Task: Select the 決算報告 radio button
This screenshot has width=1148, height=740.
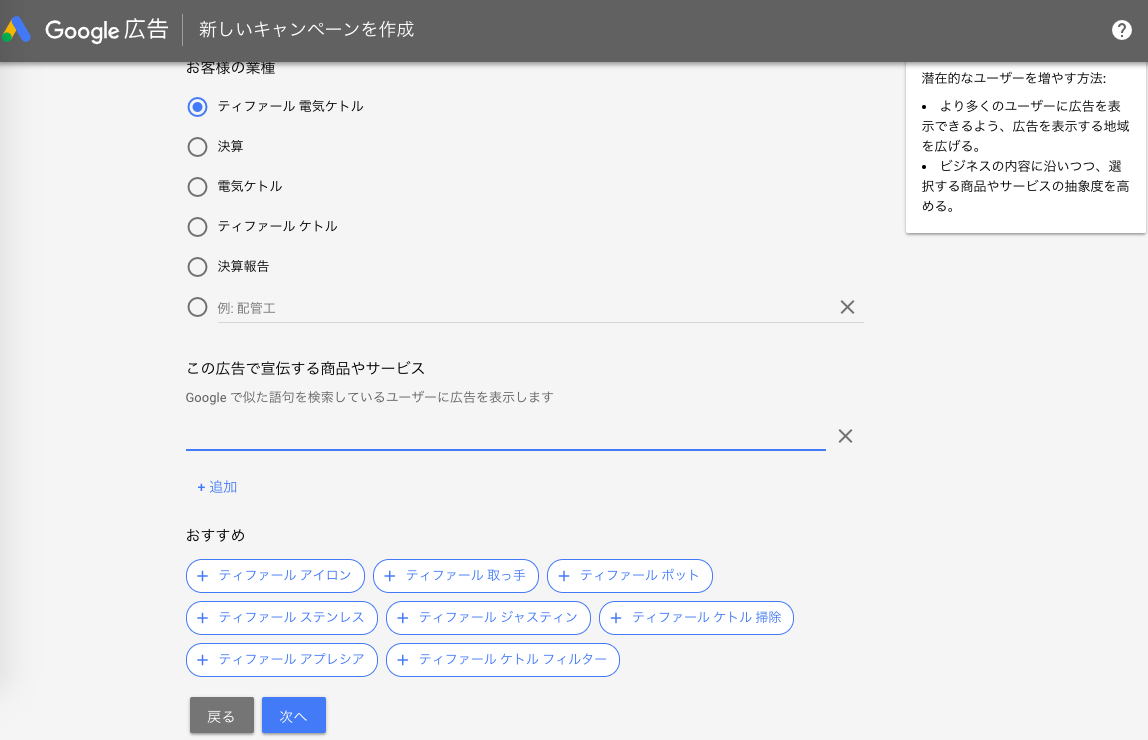Action: click(x=197, y=266)
